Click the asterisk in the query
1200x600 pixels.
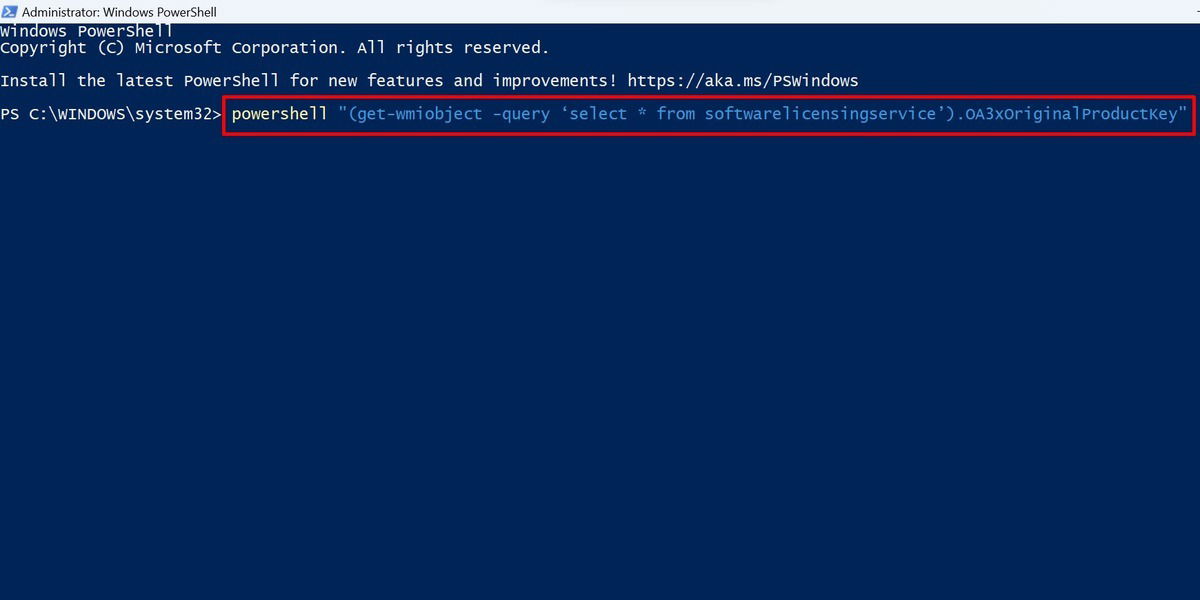click(641, 112)
